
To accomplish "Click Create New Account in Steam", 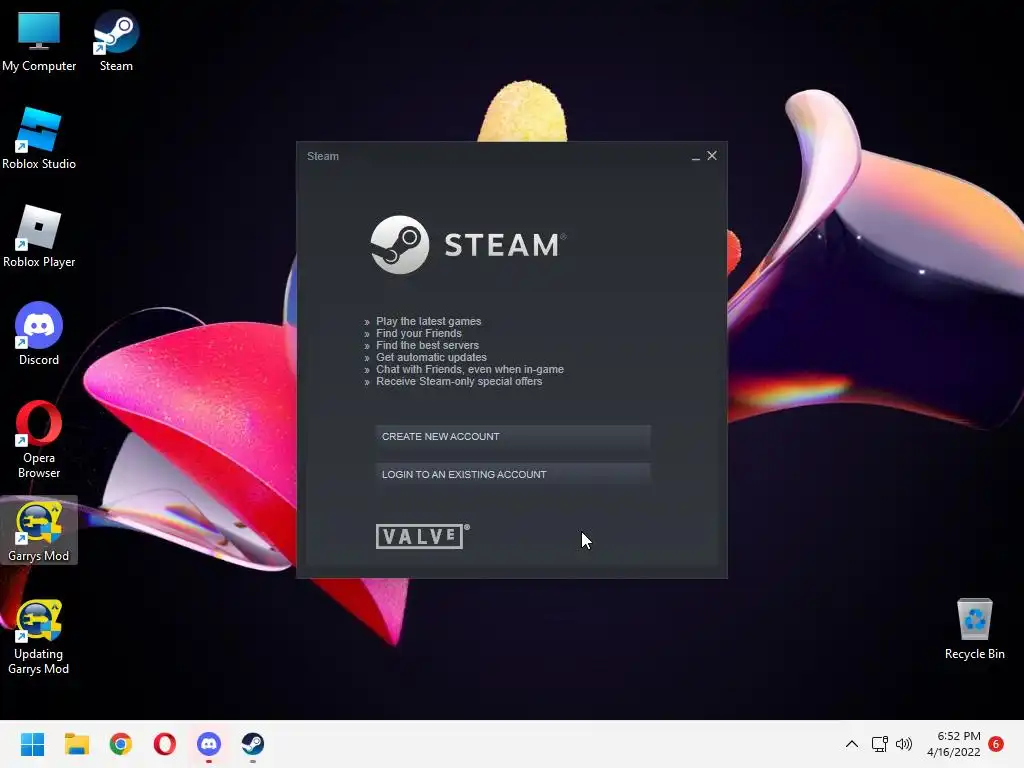I will pos(513,436).
